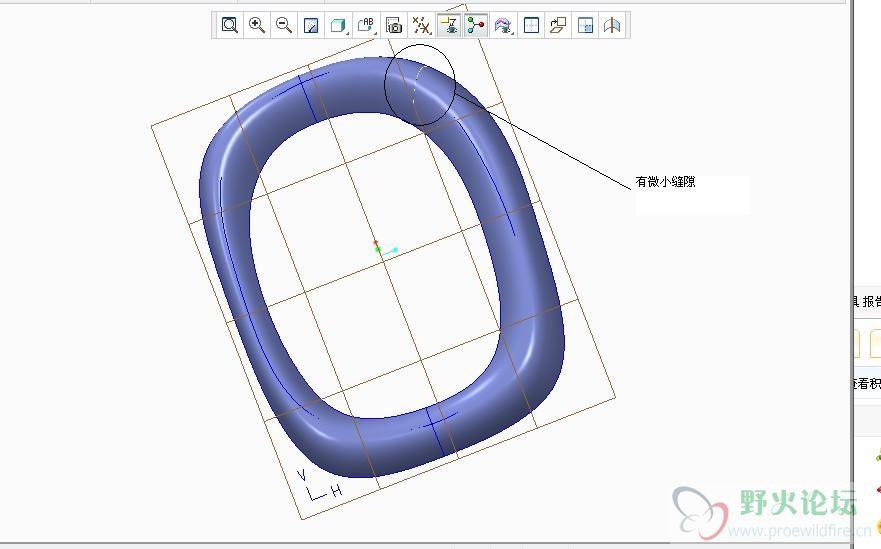Open the datum display filters dropdown
Image resolution: width=881 pixels, height=549 pixels.
pos(421,25)
